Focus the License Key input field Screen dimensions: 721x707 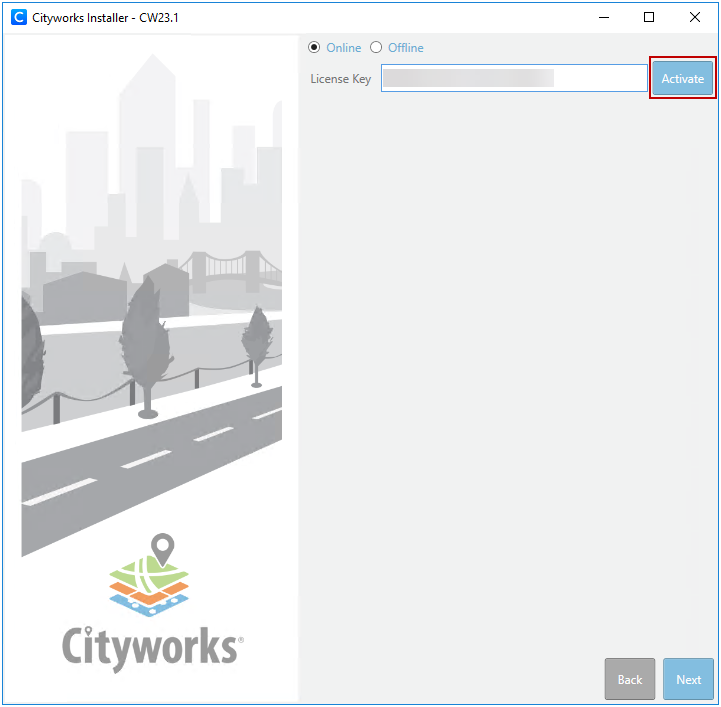click(x=514, y=79)
